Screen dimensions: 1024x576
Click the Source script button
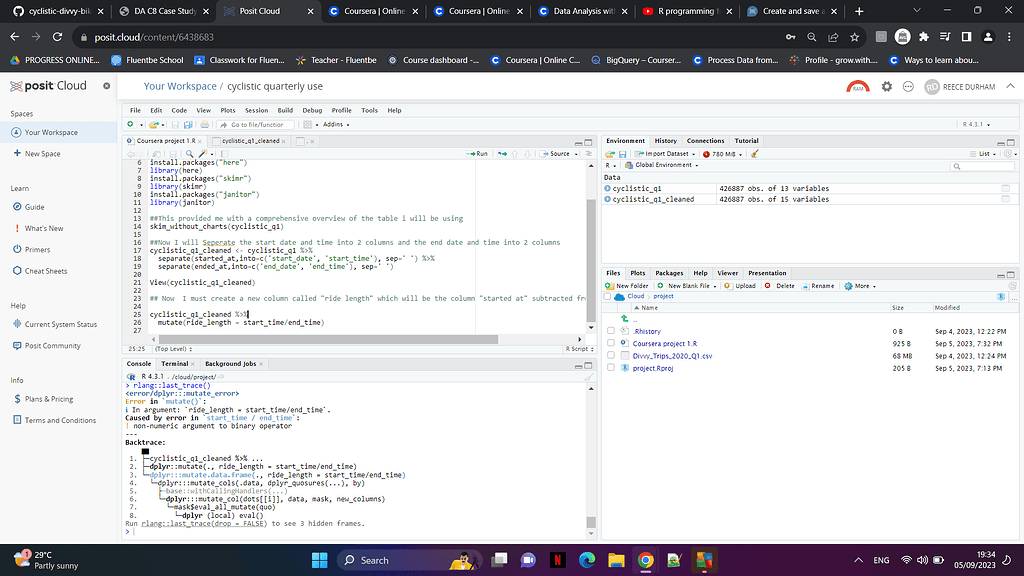point(555,154)
